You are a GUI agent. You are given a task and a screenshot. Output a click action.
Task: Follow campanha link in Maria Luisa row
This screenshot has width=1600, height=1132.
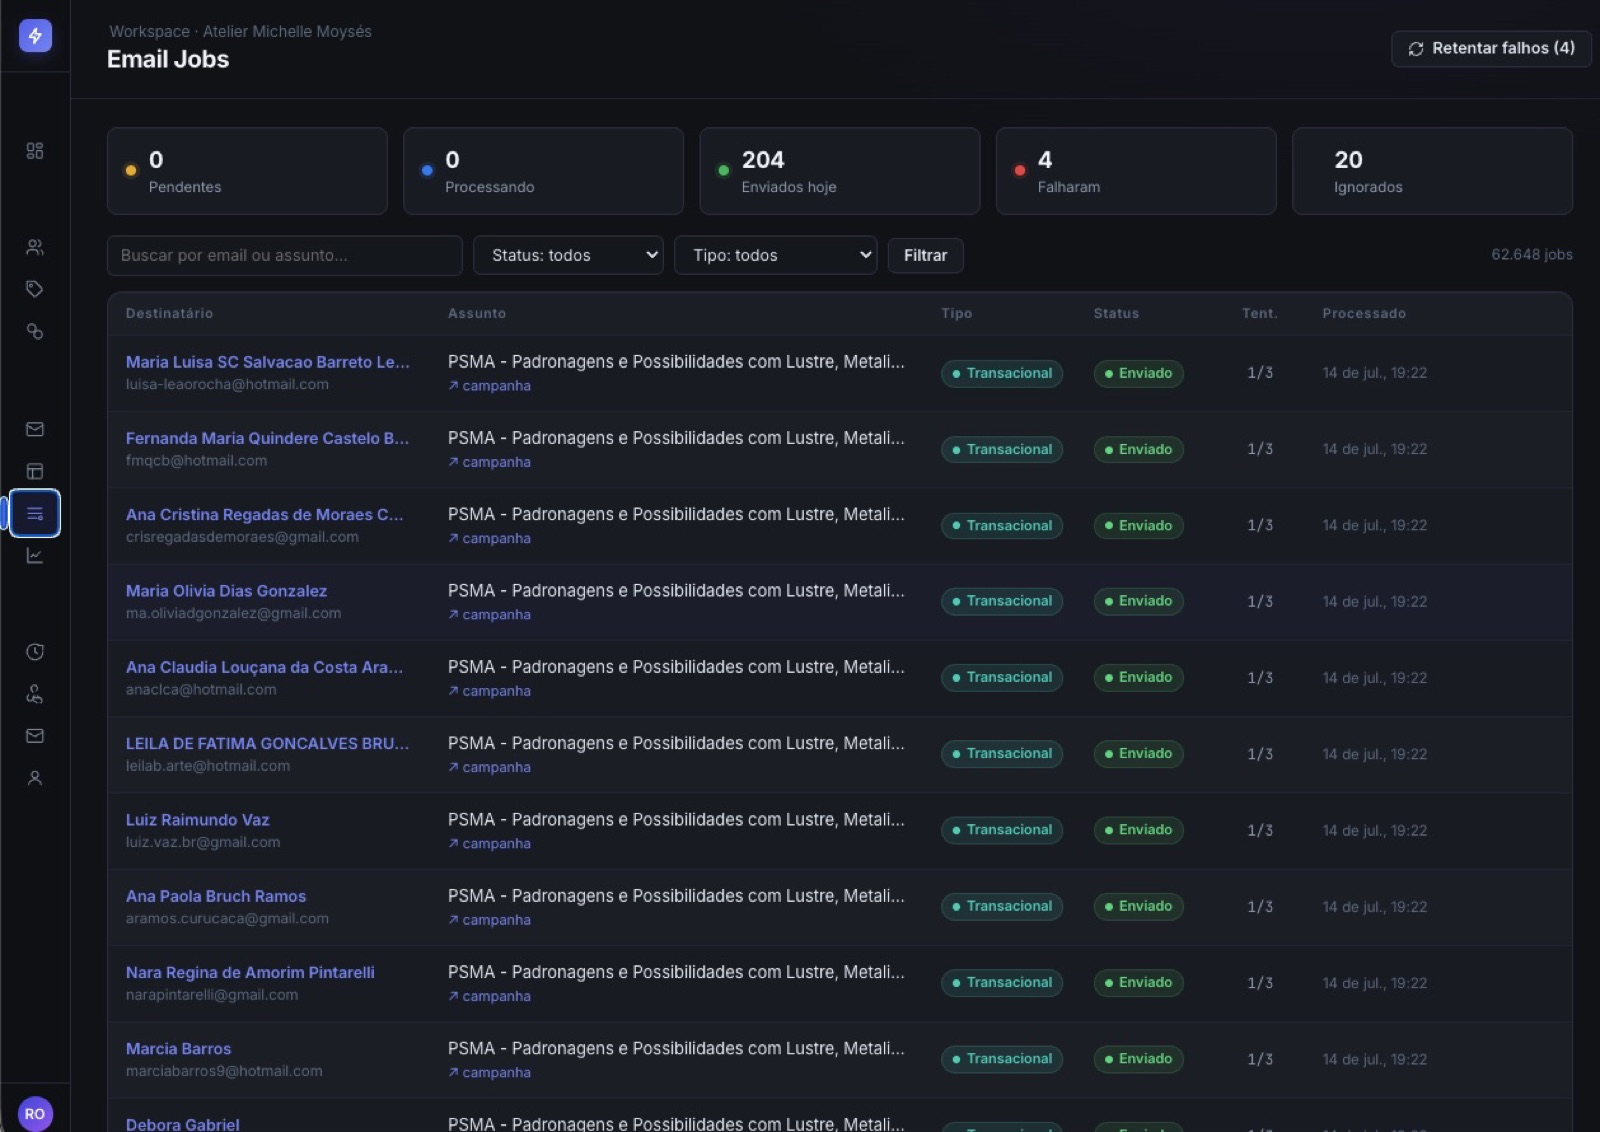(x=490, y=386)
